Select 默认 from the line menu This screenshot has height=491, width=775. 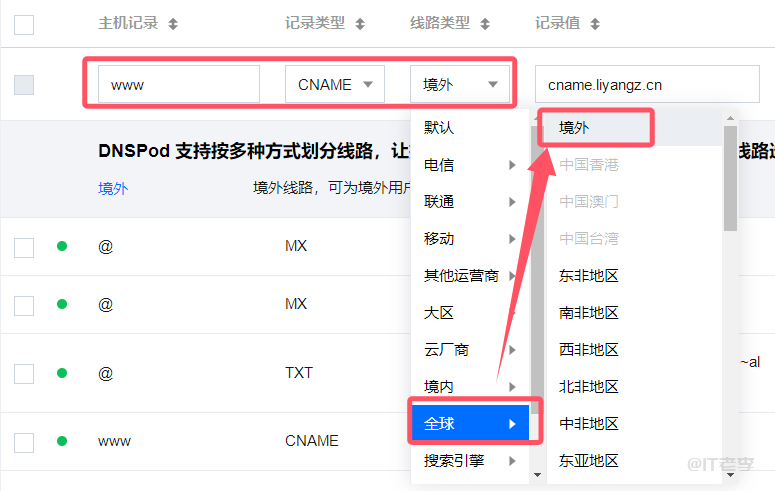(439, 128)
